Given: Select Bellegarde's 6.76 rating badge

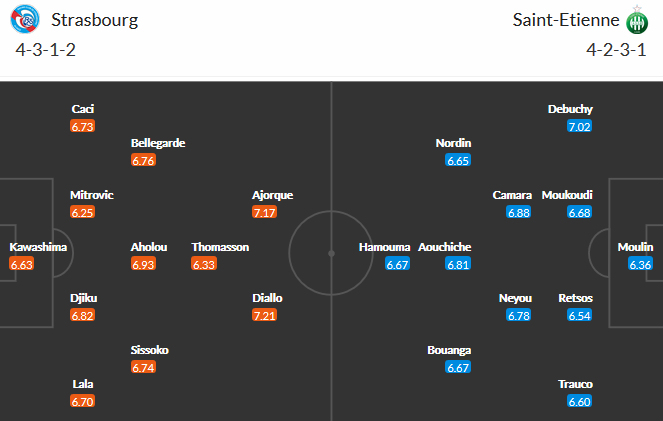Looking at the screenshot, I should pos(143,160).
